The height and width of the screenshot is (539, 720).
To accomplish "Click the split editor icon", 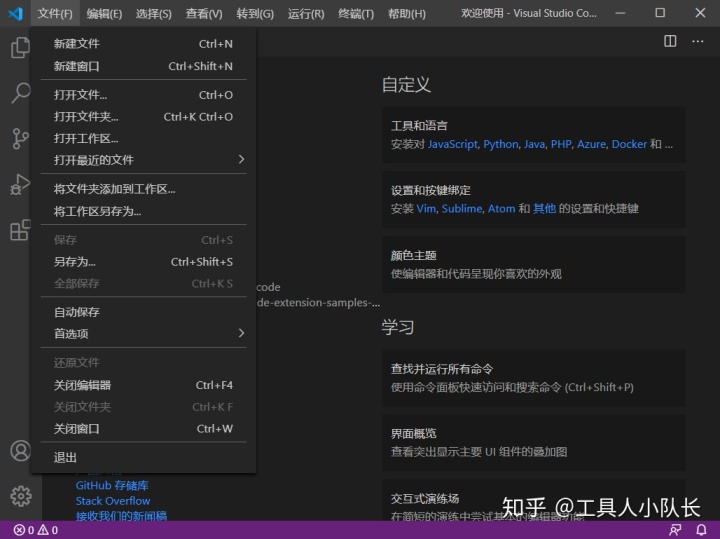I will pyautogui.click(x=670, y=41).
